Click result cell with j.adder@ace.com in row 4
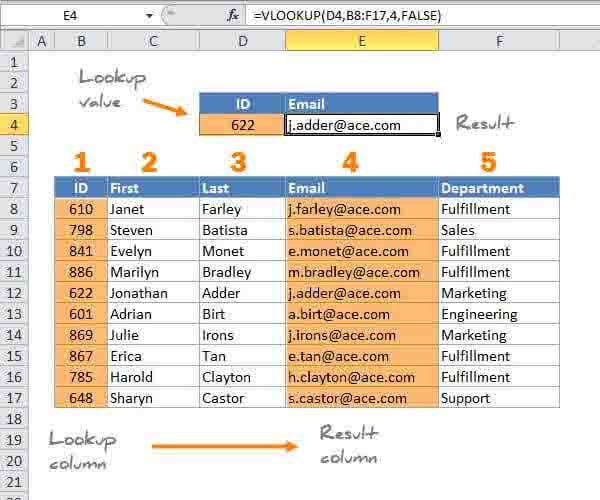The width and height of the screenshot is (600, 500). click(x=361, y=125)
